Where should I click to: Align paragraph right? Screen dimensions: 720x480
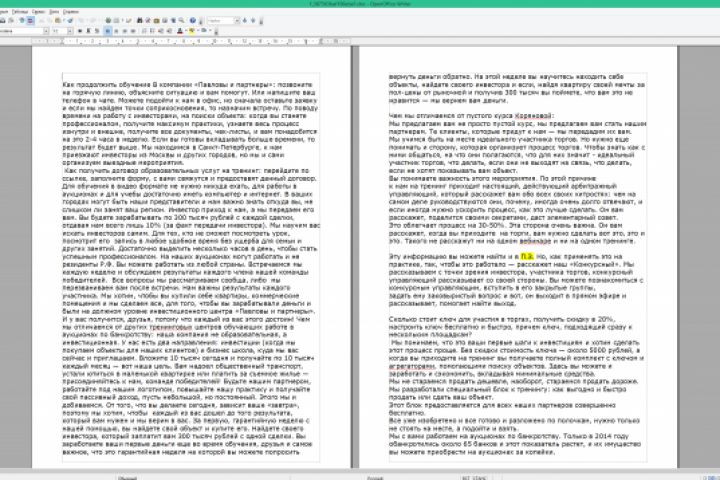click(124, 31)
